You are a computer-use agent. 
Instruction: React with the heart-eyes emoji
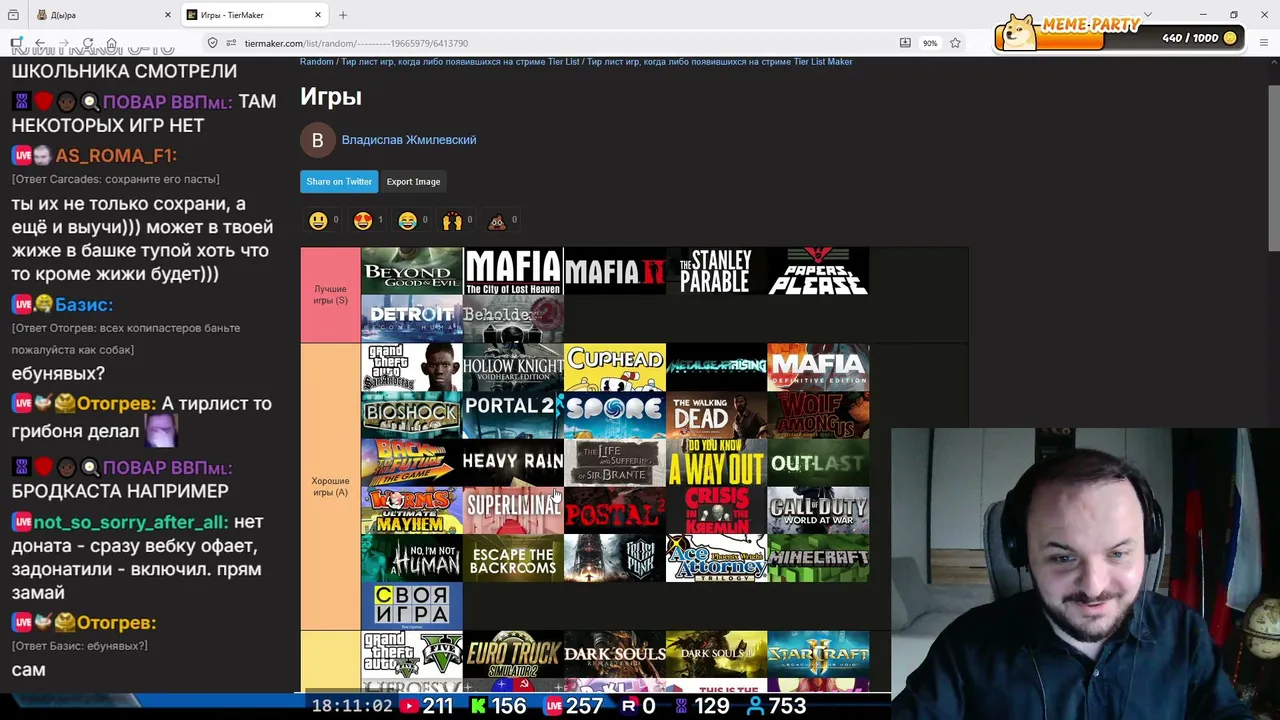[363, 221]
